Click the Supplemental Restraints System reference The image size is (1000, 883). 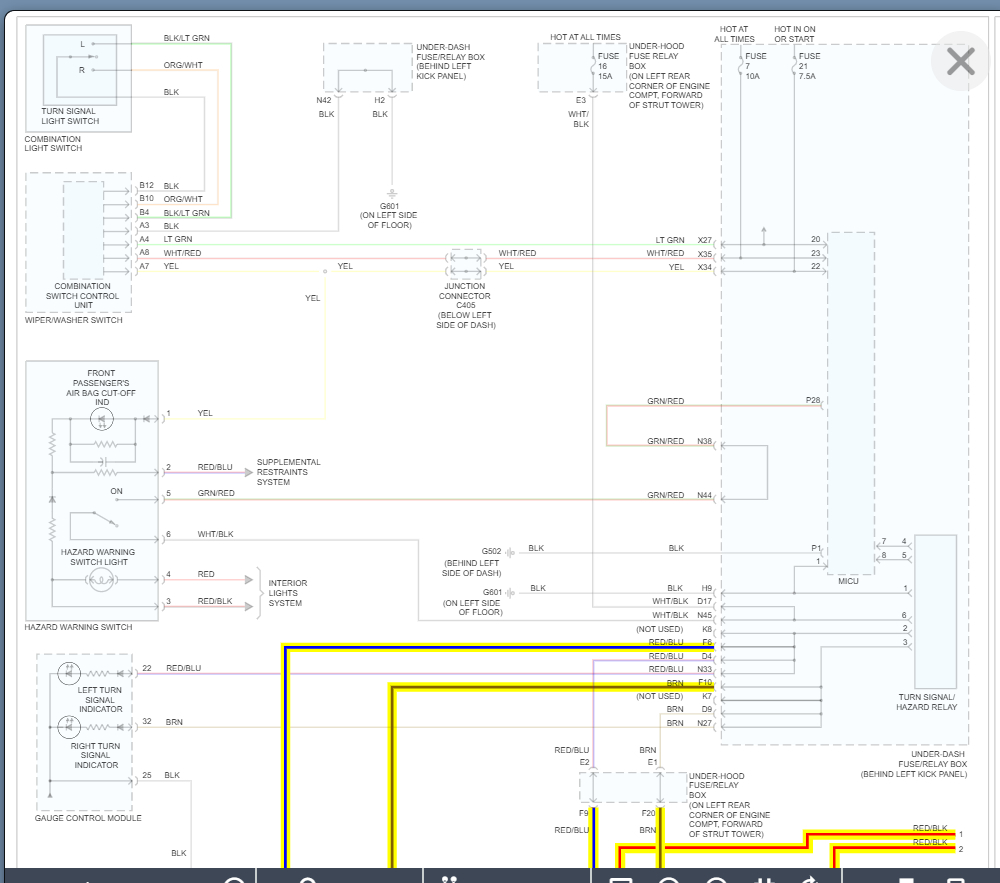(x=288, y=472)
